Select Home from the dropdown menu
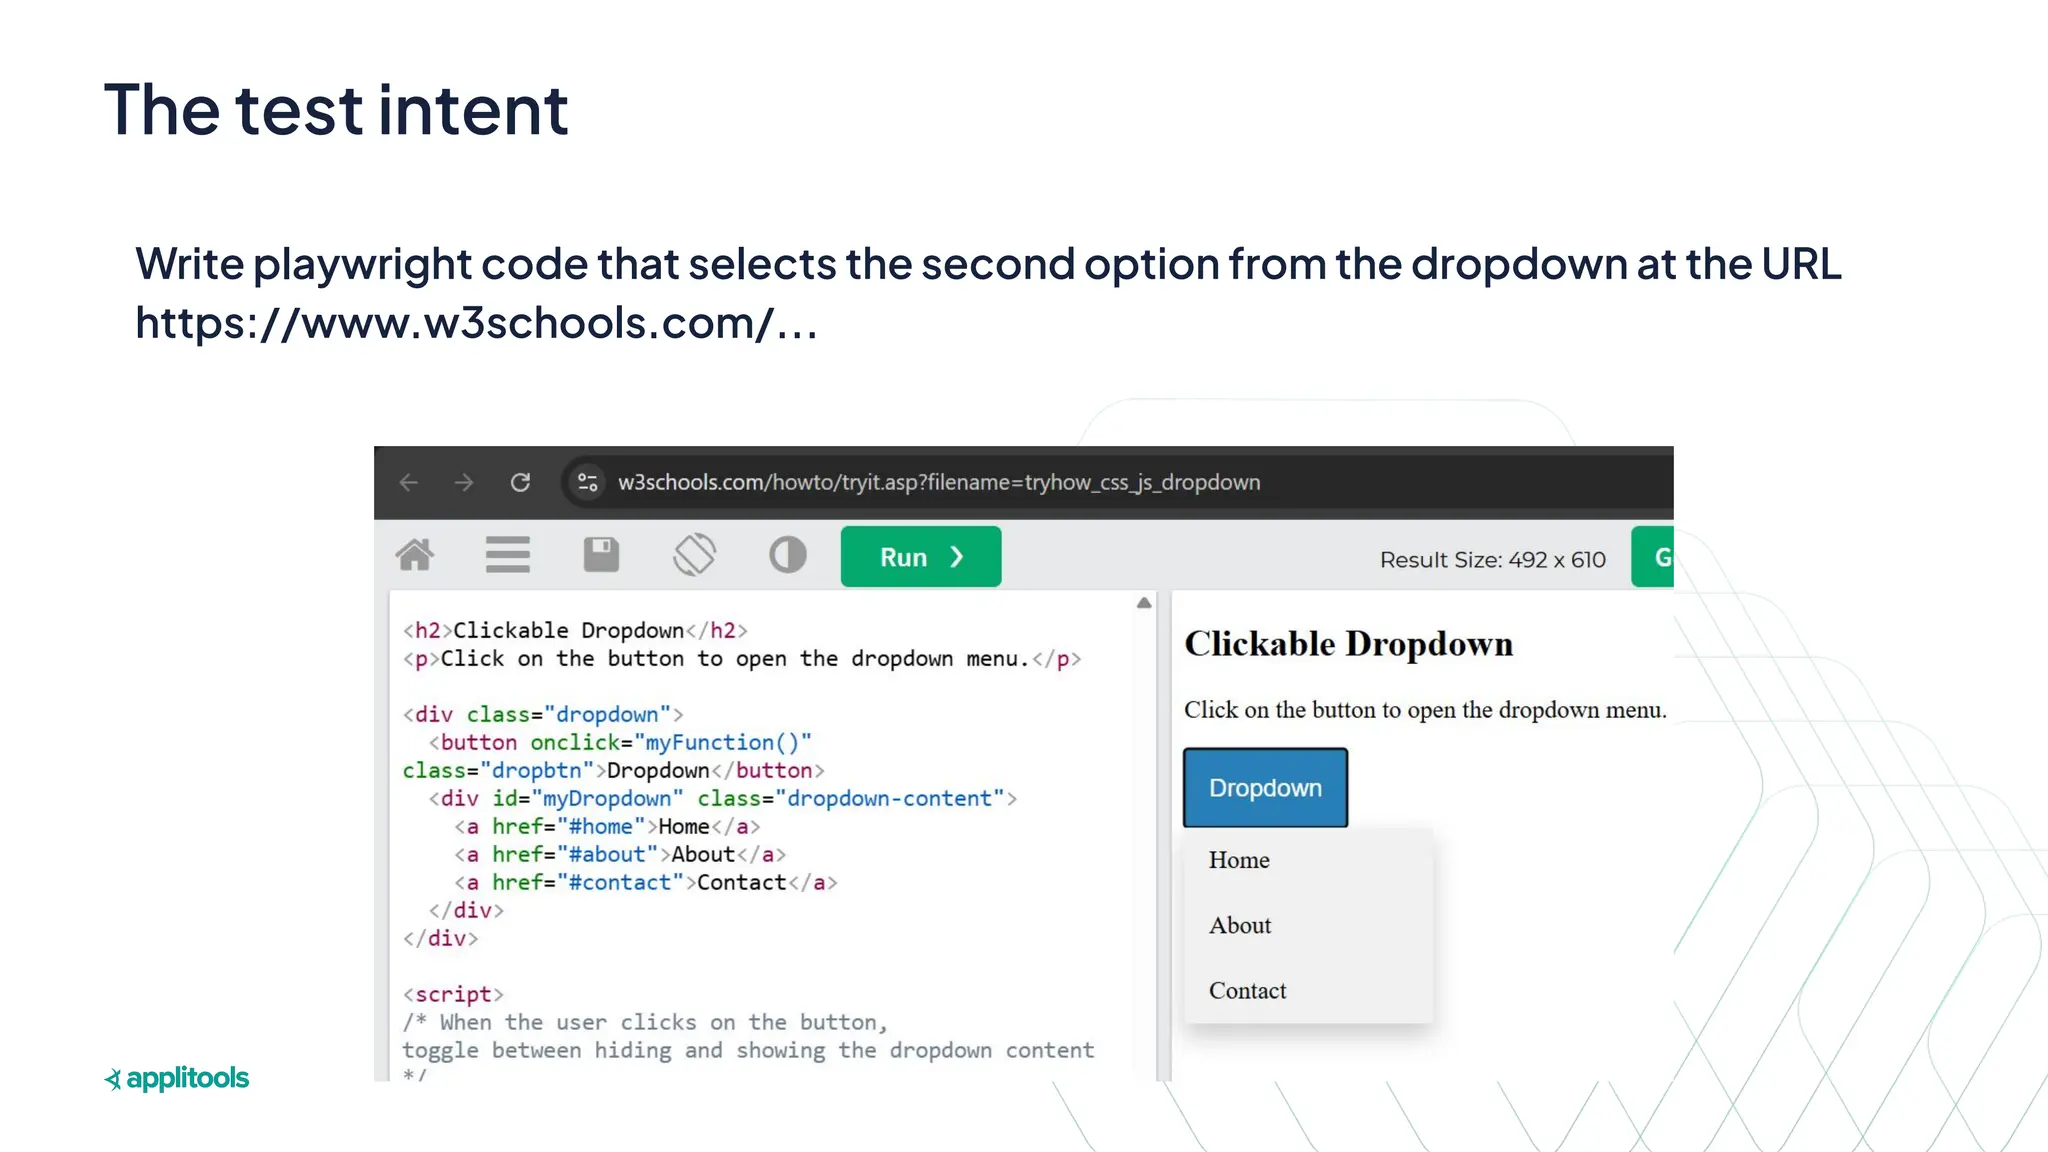The height and width of the screenshot is (1152, 2048). coord(1309,860)
